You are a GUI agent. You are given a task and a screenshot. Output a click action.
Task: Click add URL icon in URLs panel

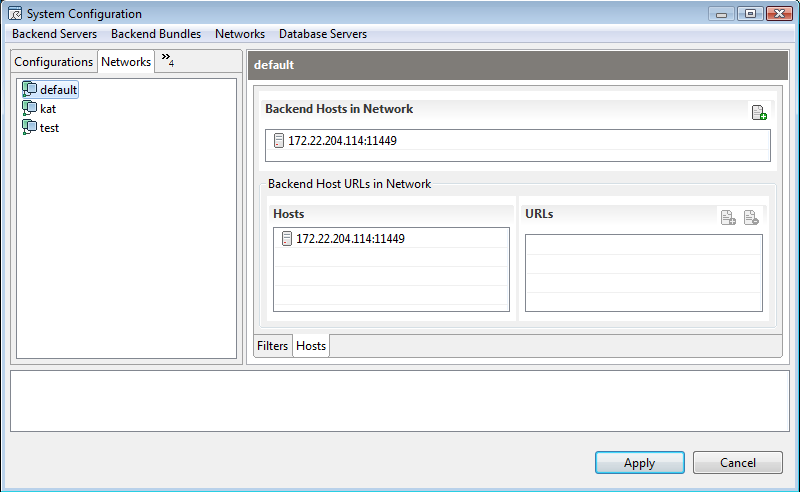point(728,217)
